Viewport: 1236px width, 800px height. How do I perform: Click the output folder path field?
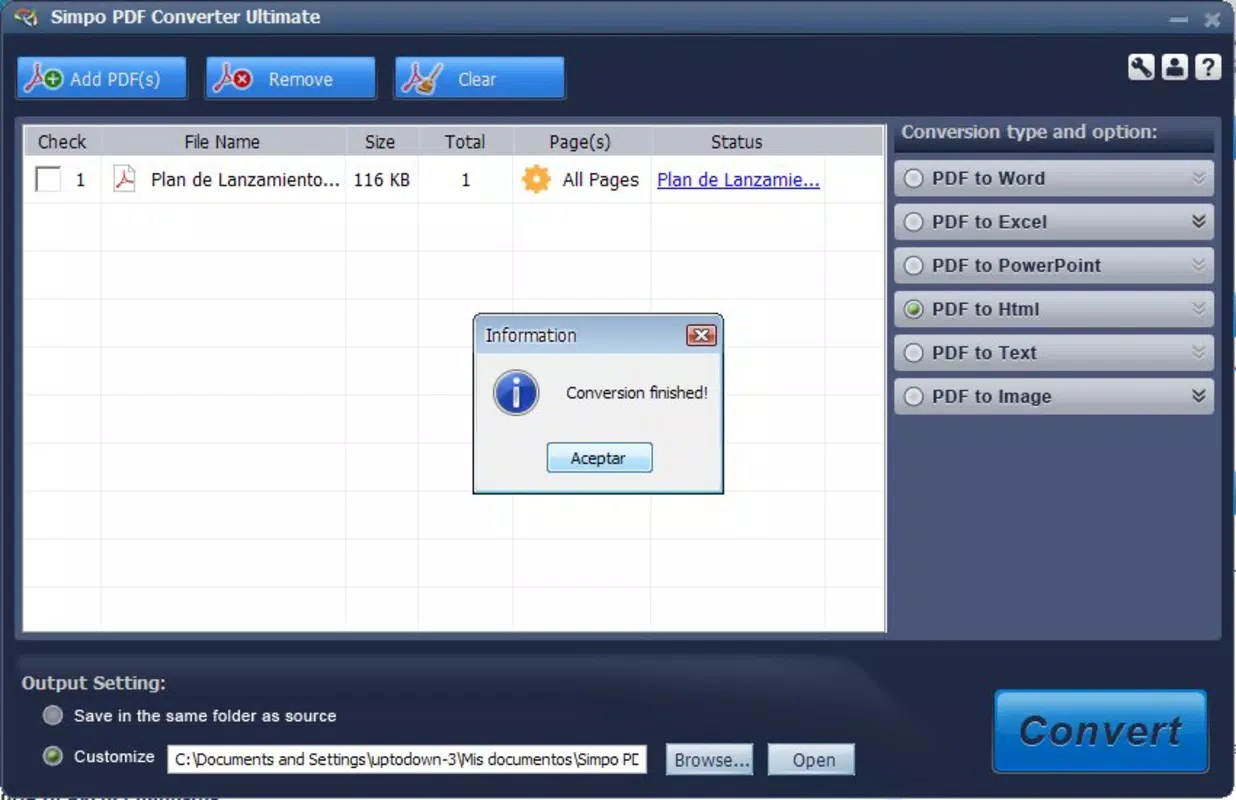pyautogui.click(x=407, y=759)
